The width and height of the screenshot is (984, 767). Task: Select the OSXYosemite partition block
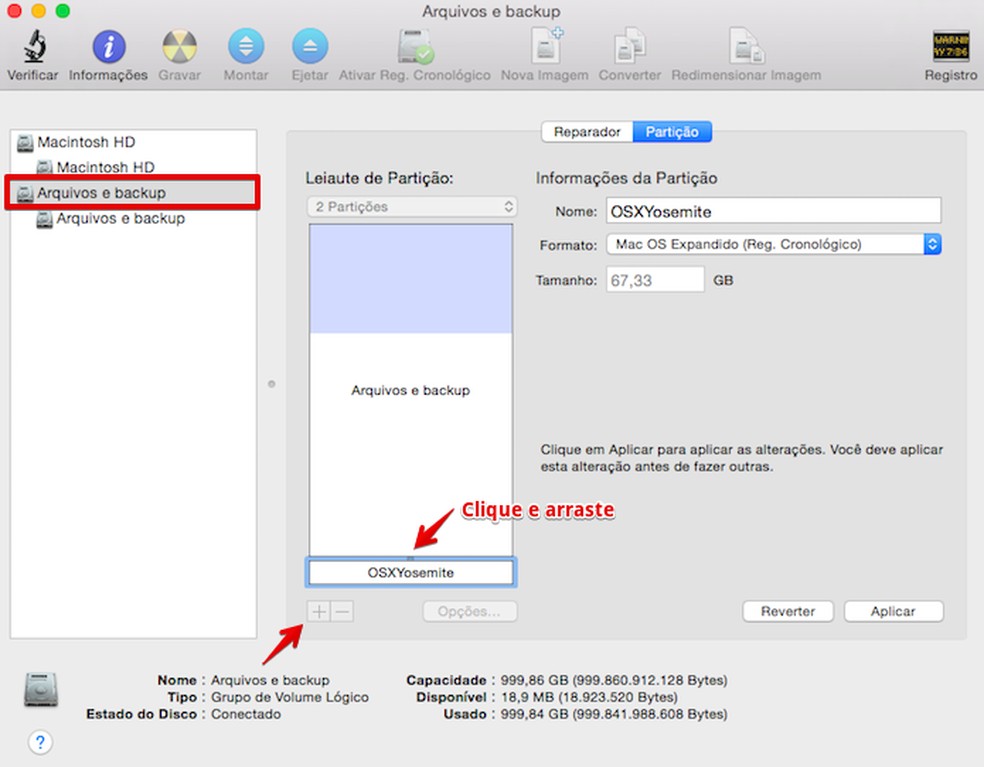[411, 572]
